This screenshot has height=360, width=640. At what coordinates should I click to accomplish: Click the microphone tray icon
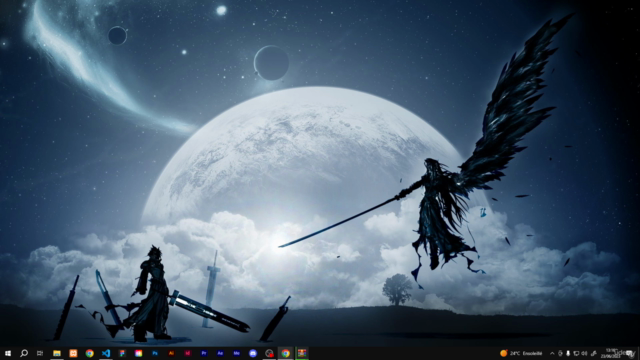tap(568, 353)
